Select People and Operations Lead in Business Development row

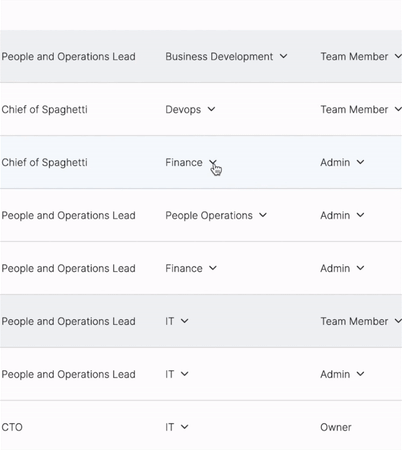68,57
